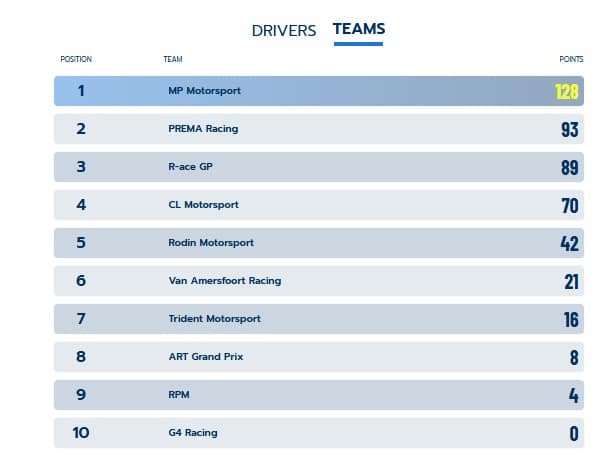The height and width of the screenshot is (471, 613).
Task: Click position number 6 for Van Amersfoort
Action: [x=81, y=280]
